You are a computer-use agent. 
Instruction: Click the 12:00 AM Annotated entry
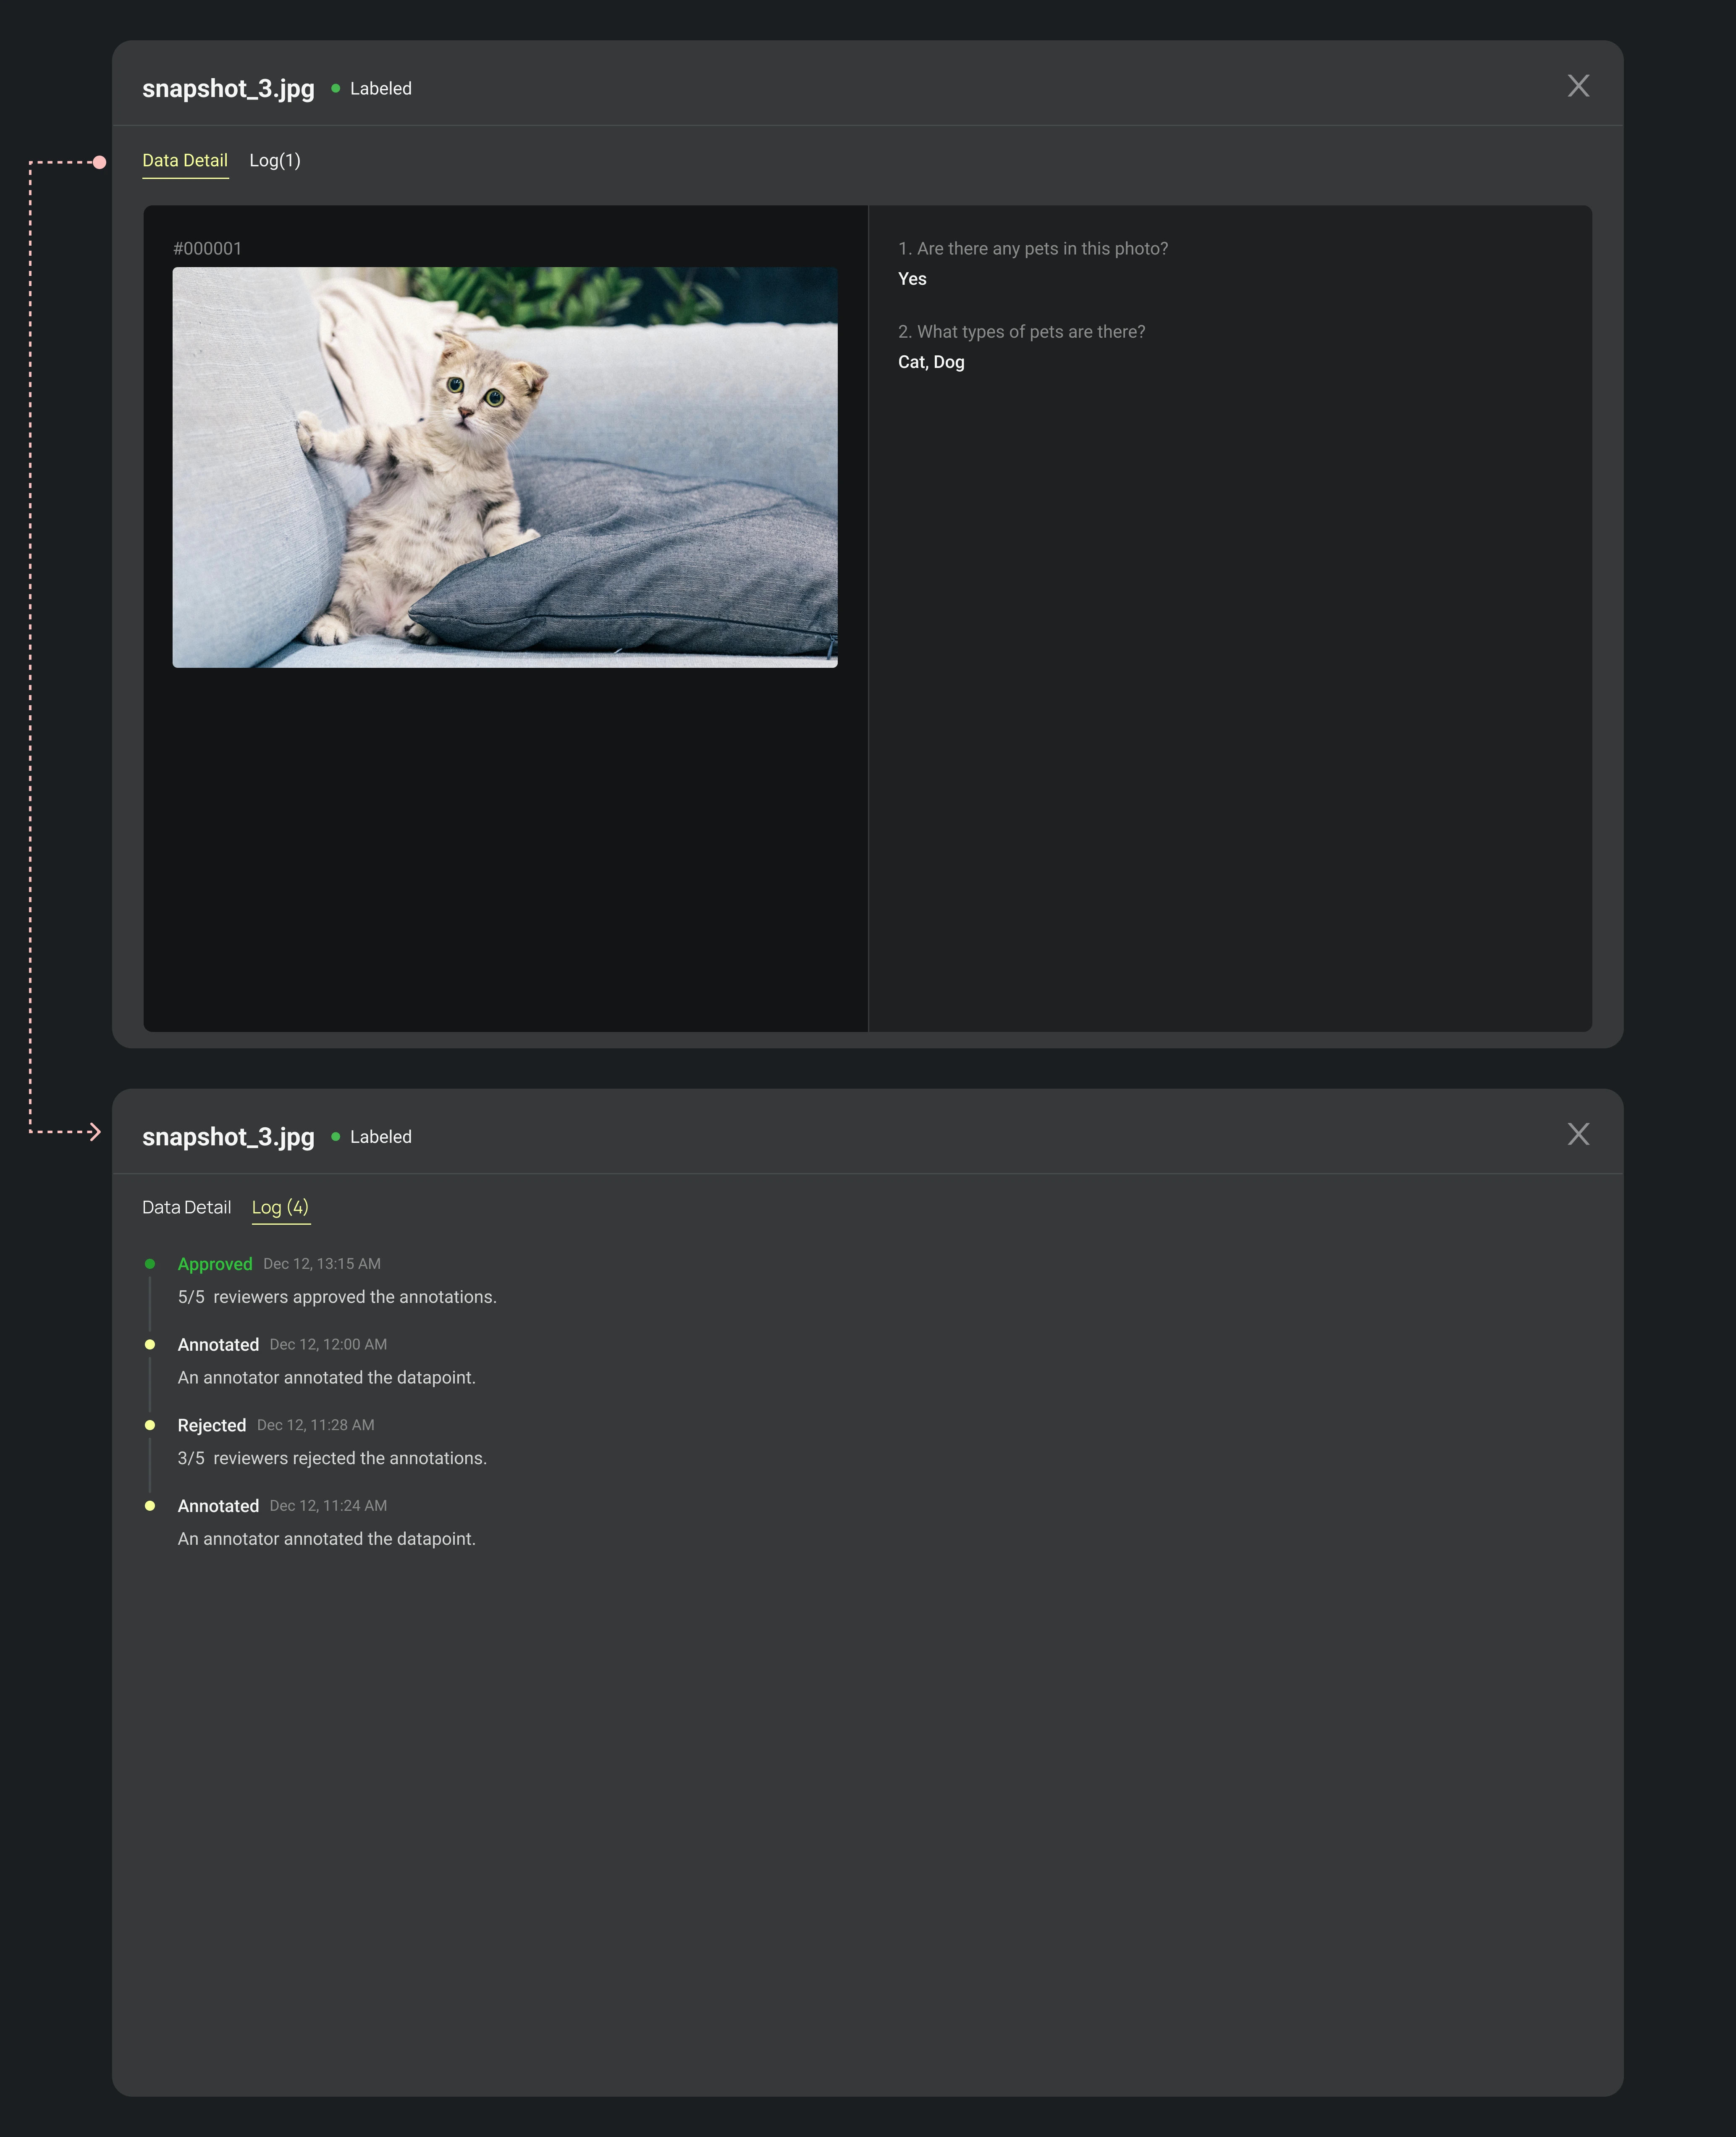(218, 1345)
